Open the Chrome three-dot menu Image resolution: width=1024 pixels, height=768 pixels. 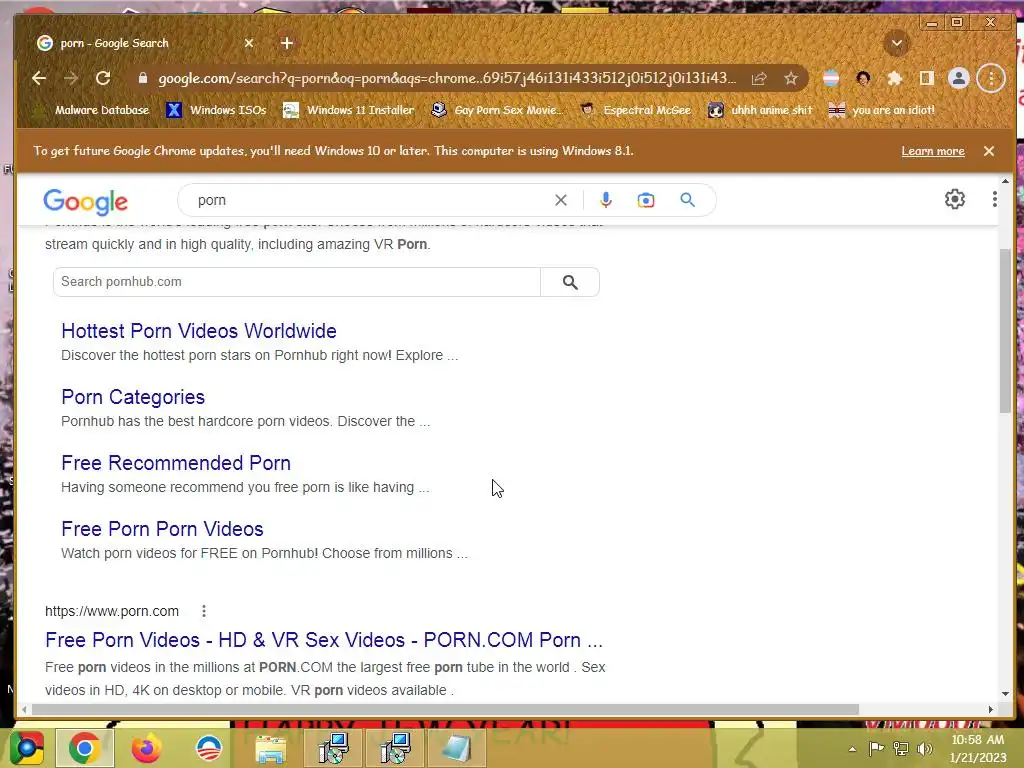[991, 78]
